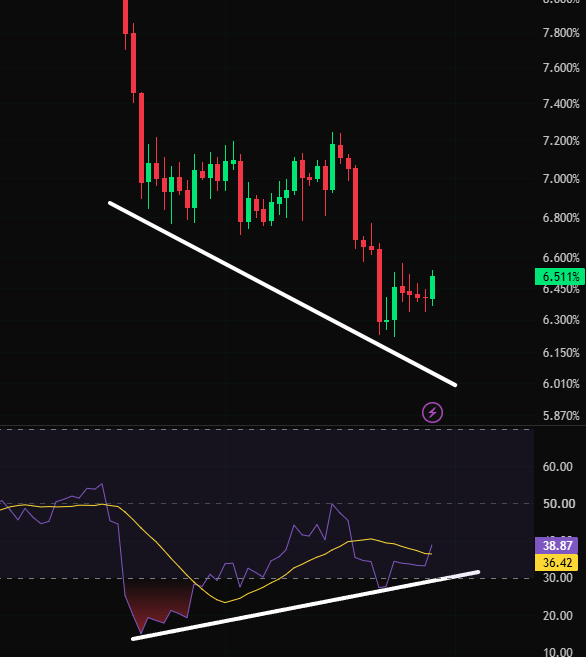Screen dimensions: 586x657
Task: Click the purple 38.87 RSI value label
Action: point(557,545)
